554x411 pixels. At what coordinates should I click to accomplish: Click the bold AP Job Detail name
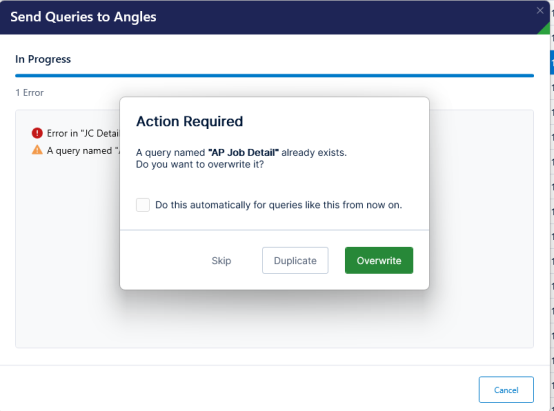click(x=243, y=152)
